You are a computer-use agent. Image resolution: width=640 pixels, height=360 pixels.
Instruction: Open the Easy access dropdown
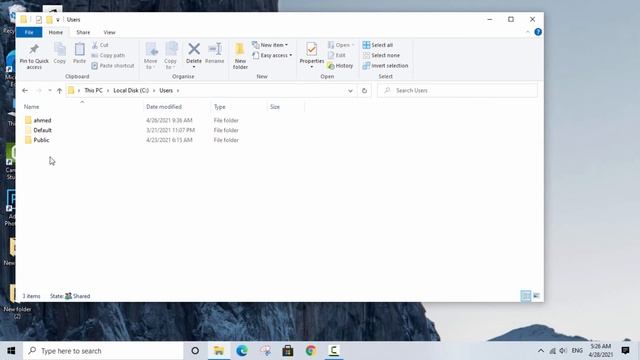click(x=272, y=55)
